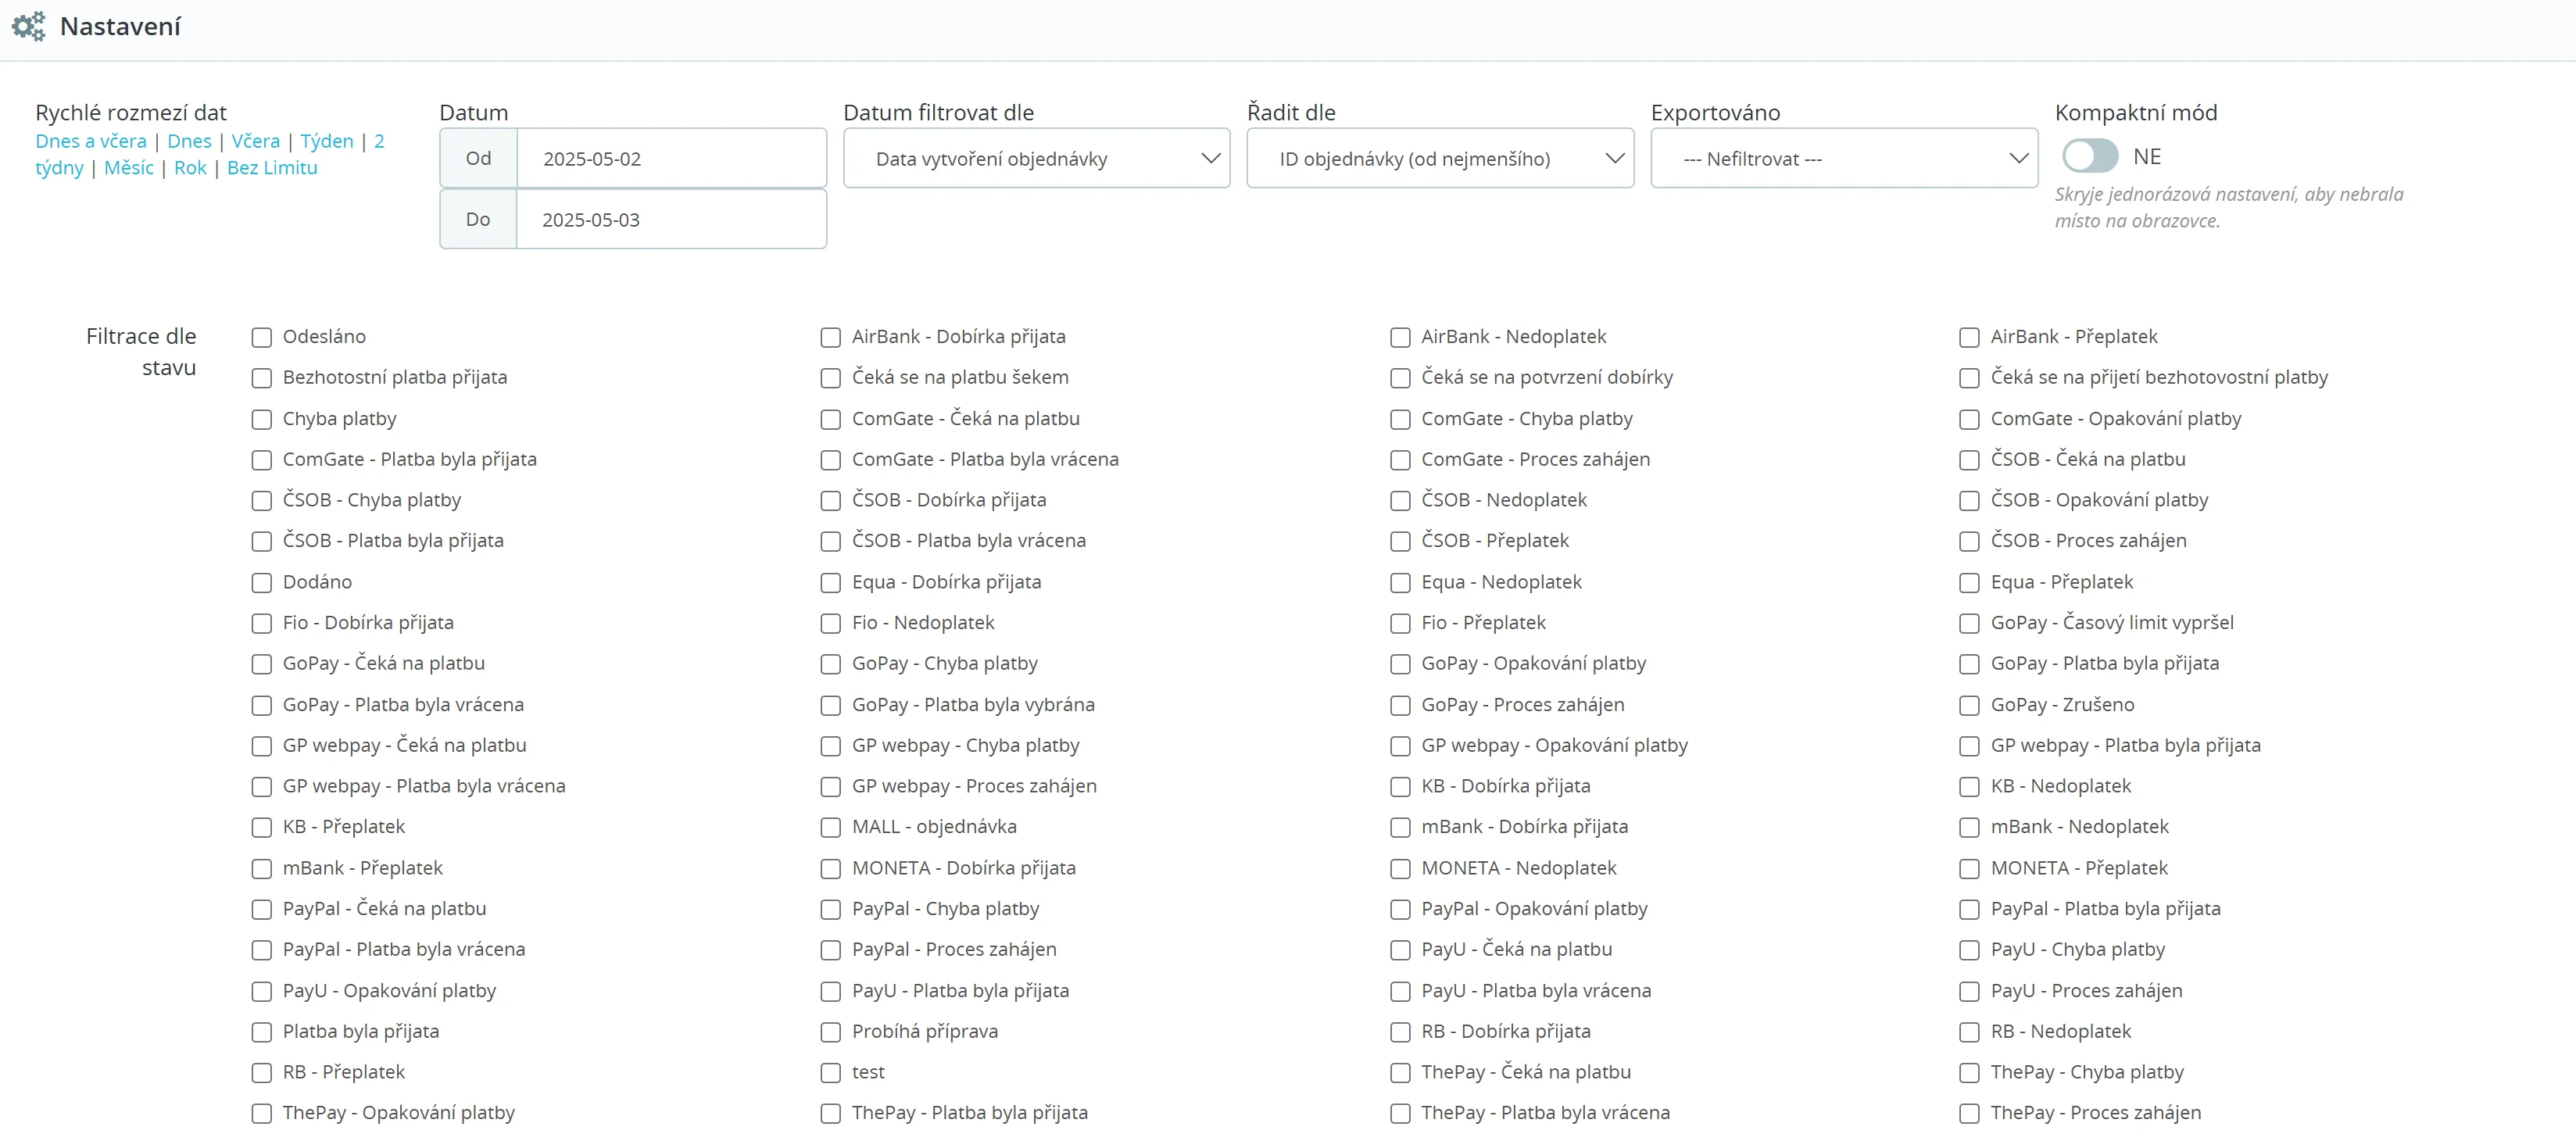Click the Dnes a včera quick range

coord(91,141)
